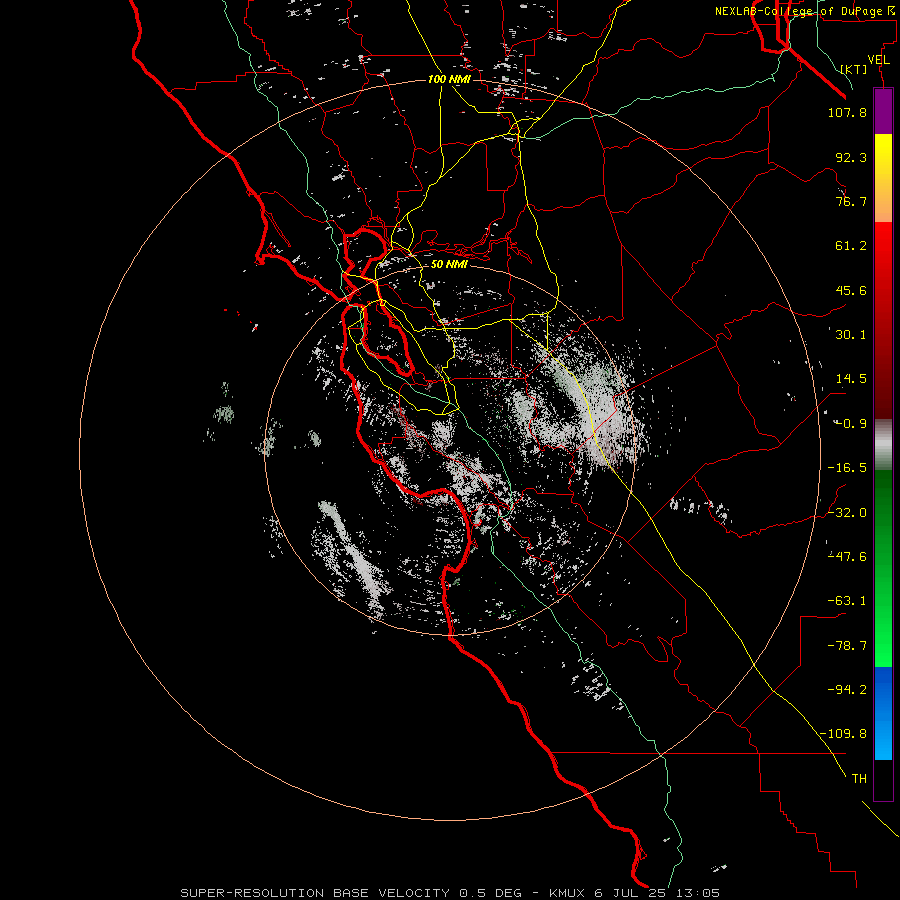
Task: Select the -0.9 legend value
Action: 851,424
